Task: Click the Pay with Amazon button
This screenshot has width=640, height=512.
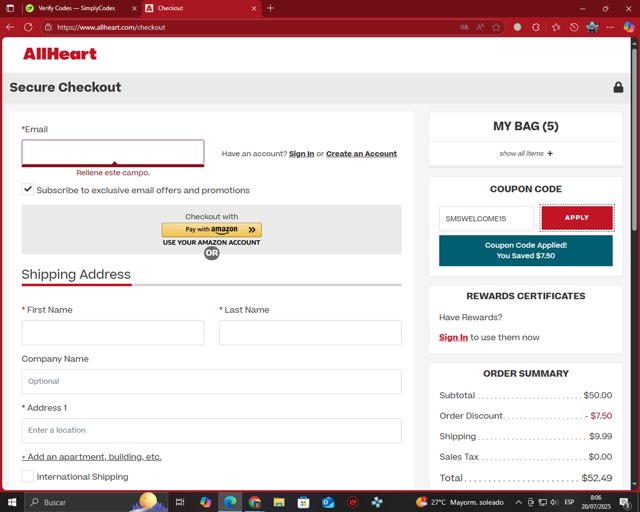Action: click(x=211, y=229)
